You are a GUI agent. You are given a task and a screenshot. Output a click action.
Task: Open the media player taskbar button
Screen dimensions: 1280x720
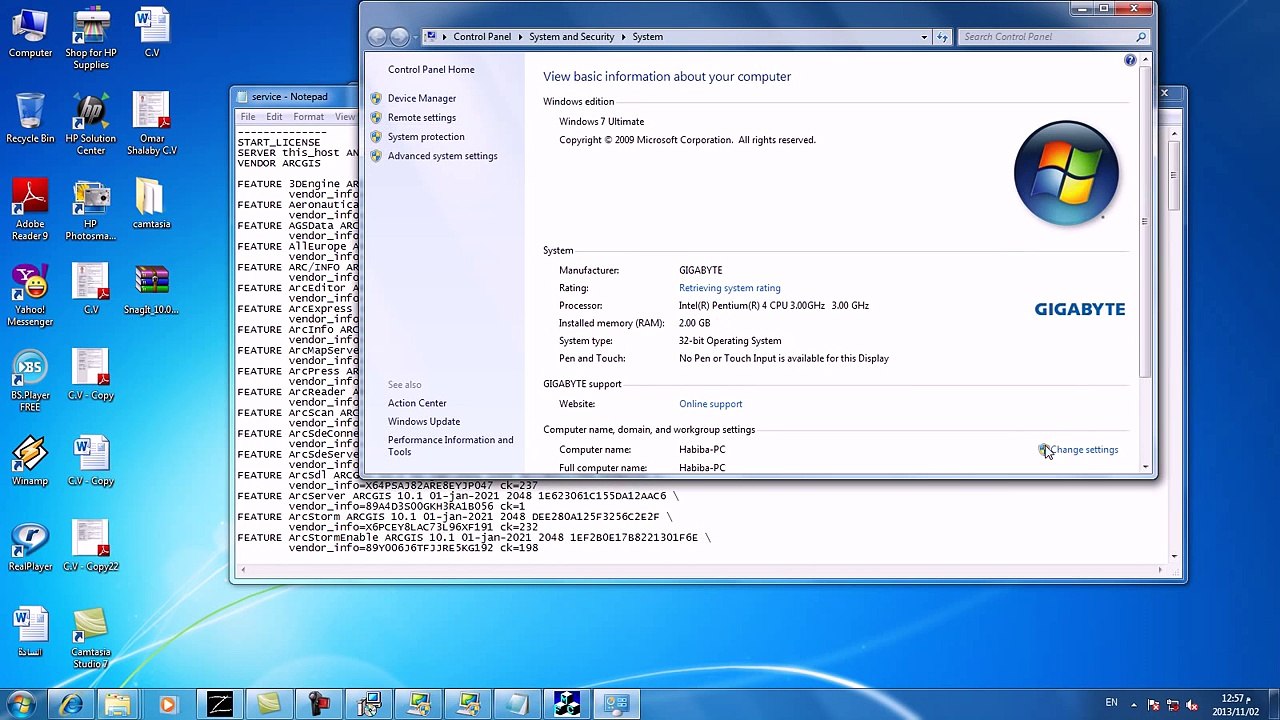(x=168, y=705)
